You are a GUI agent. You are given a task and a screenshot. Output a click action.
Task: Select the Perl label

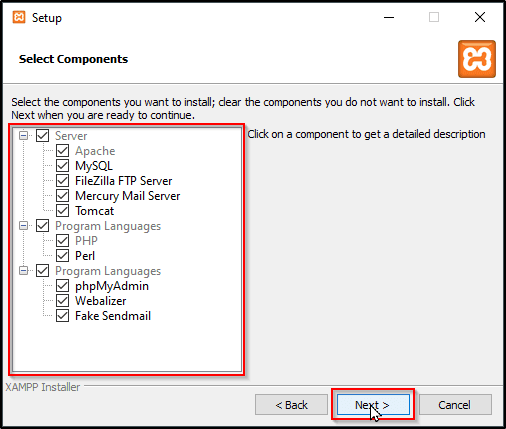coord(85,256)
